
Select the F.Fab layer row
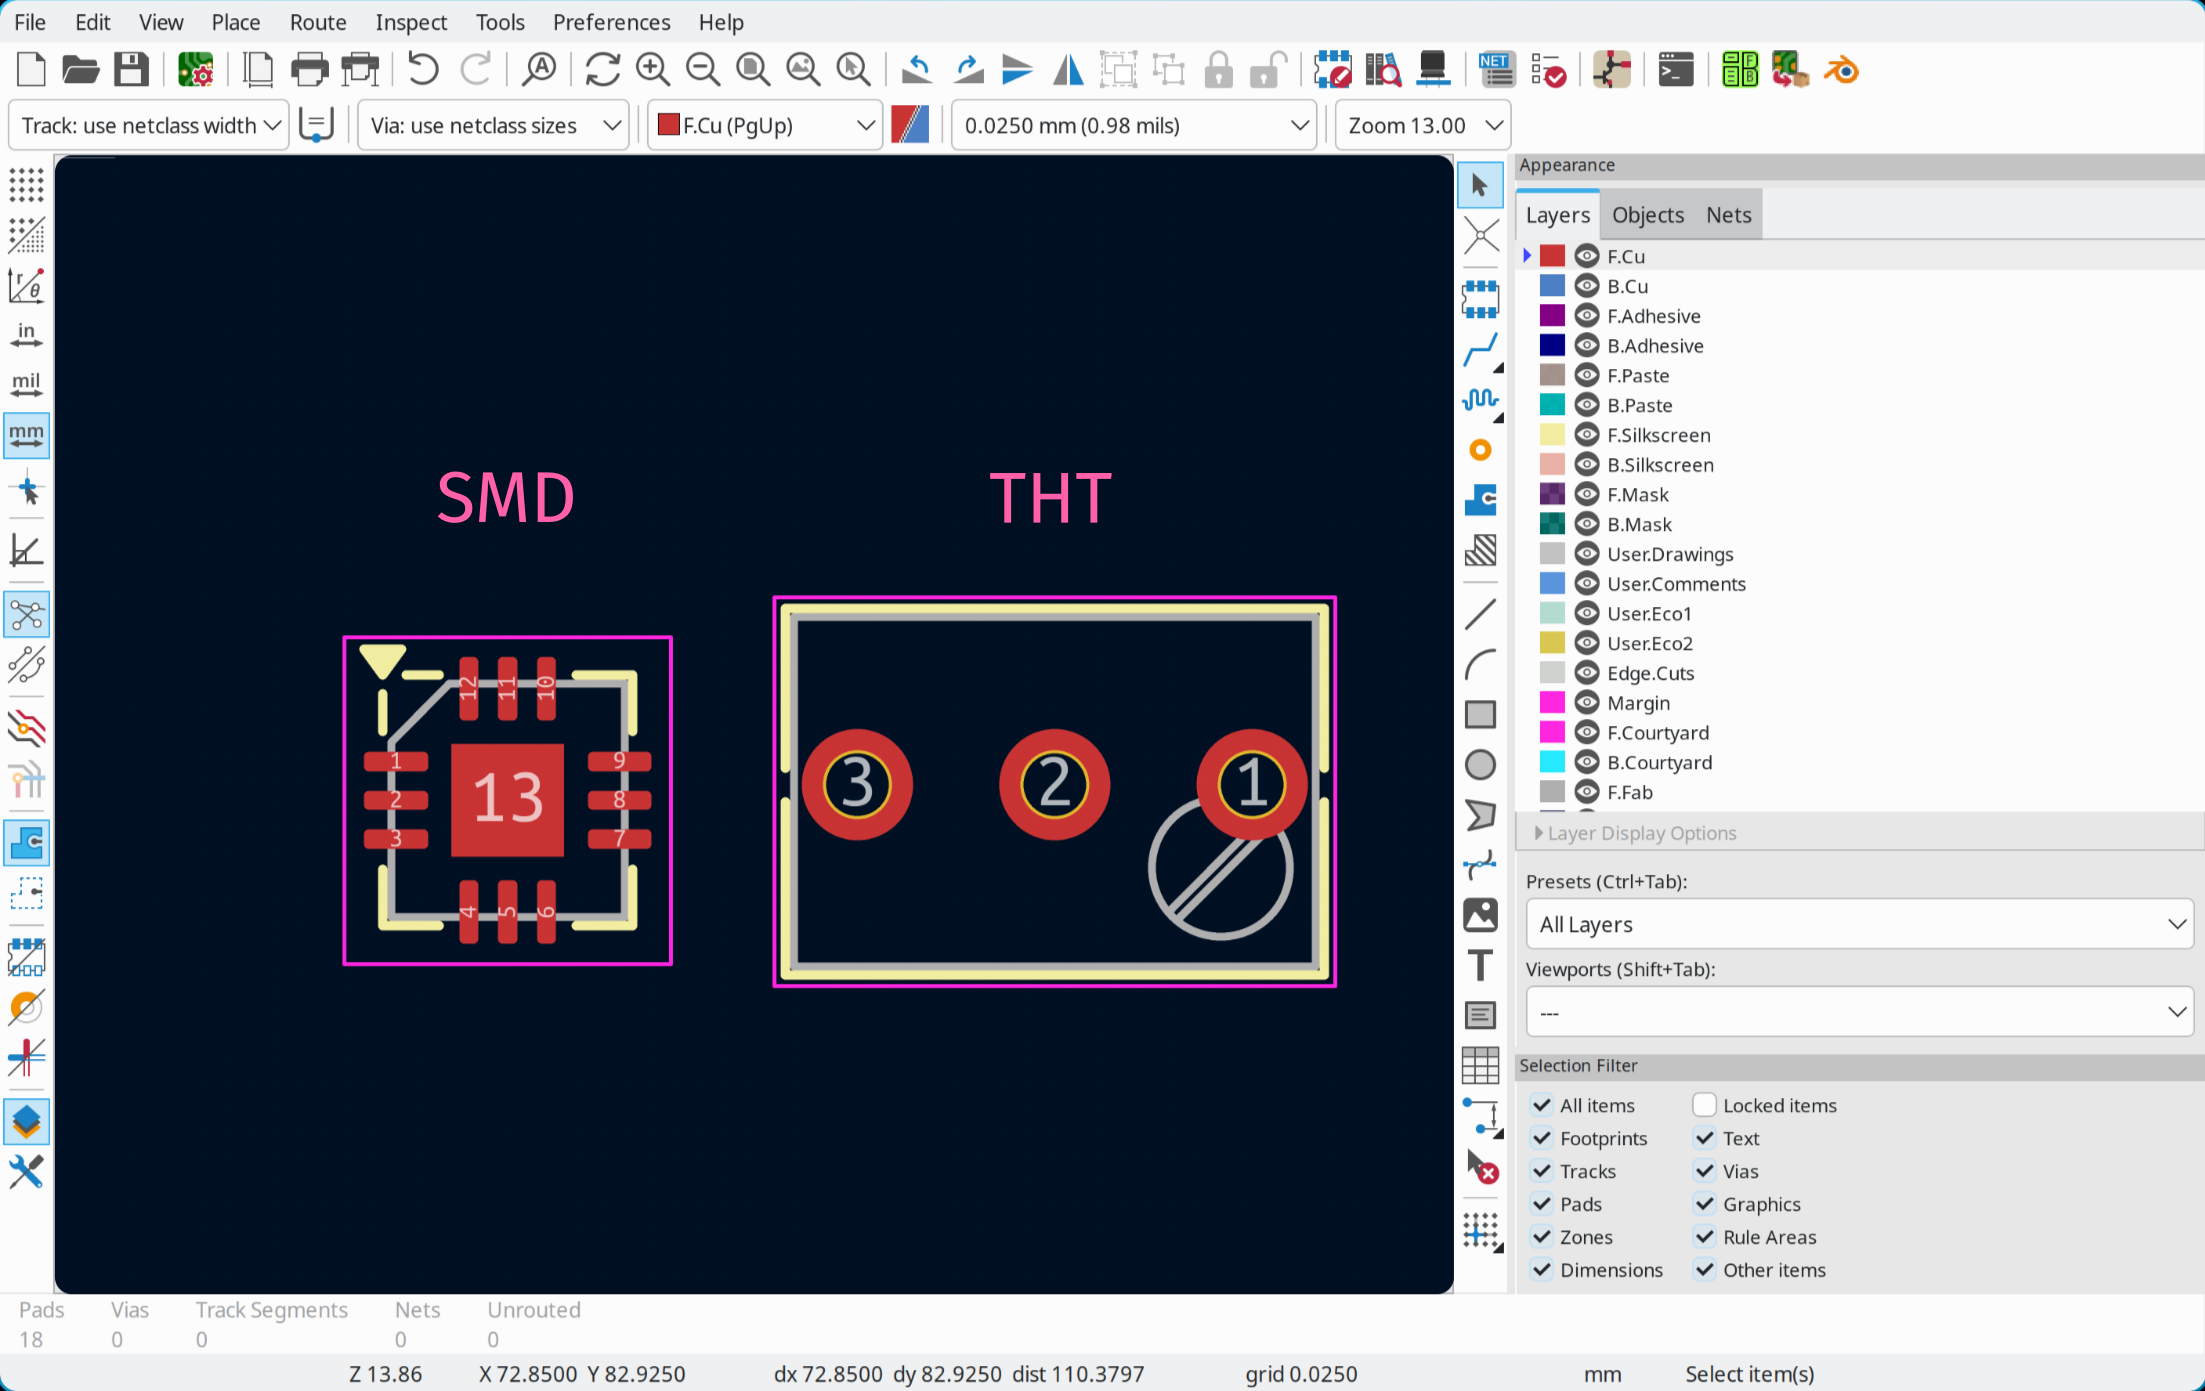click(x=1860, y=792)
